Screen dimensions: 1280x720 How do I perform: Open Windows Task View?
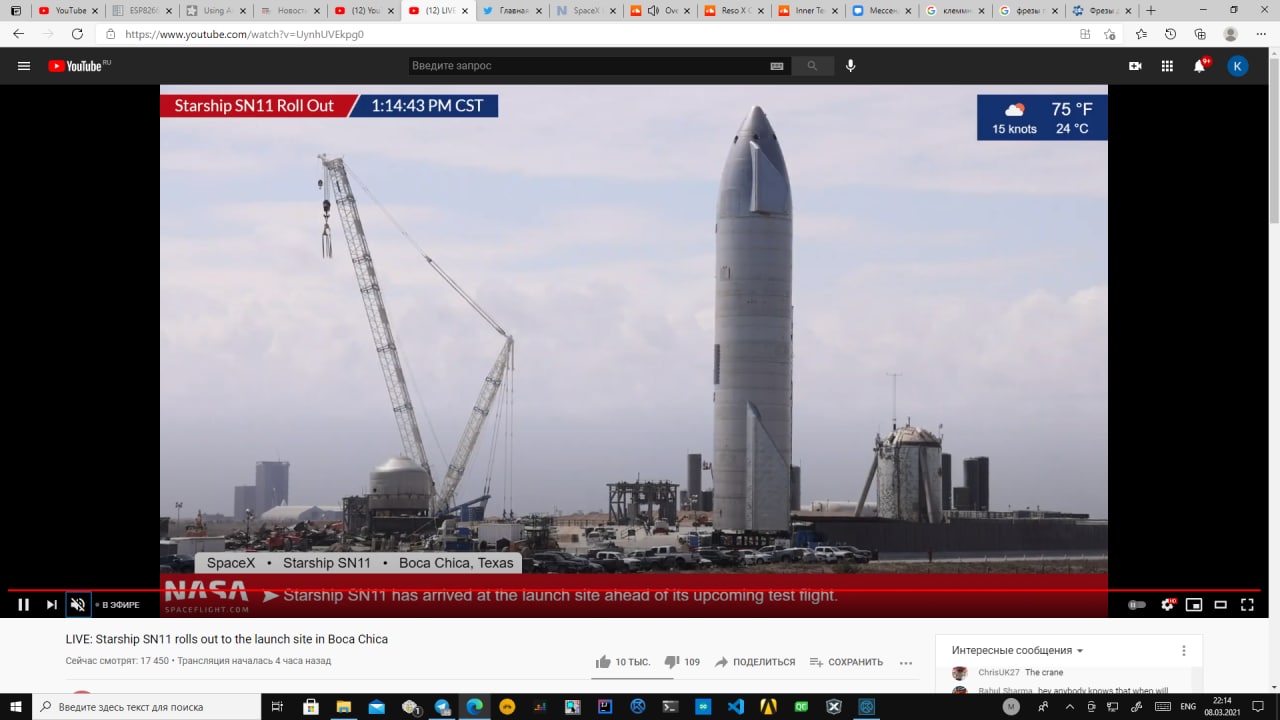[x=278, y=706]
